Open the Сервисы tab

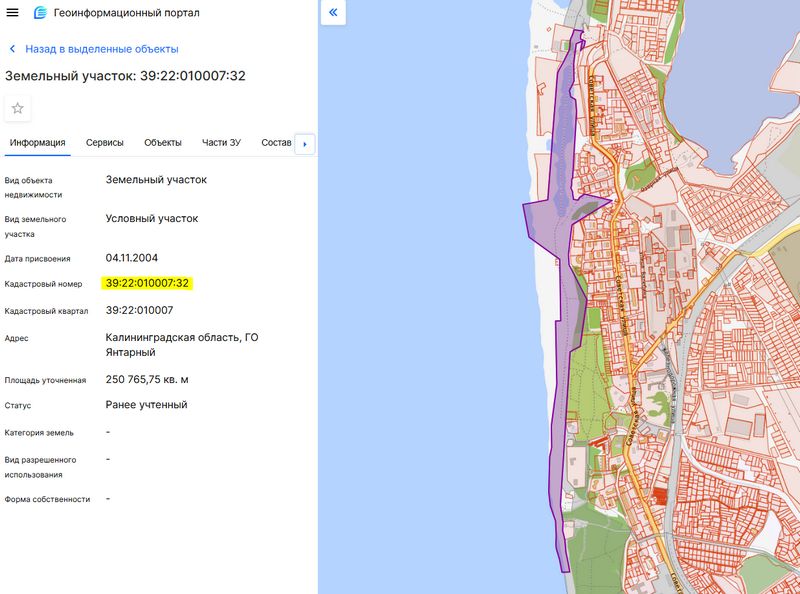[x=105, y=143]
